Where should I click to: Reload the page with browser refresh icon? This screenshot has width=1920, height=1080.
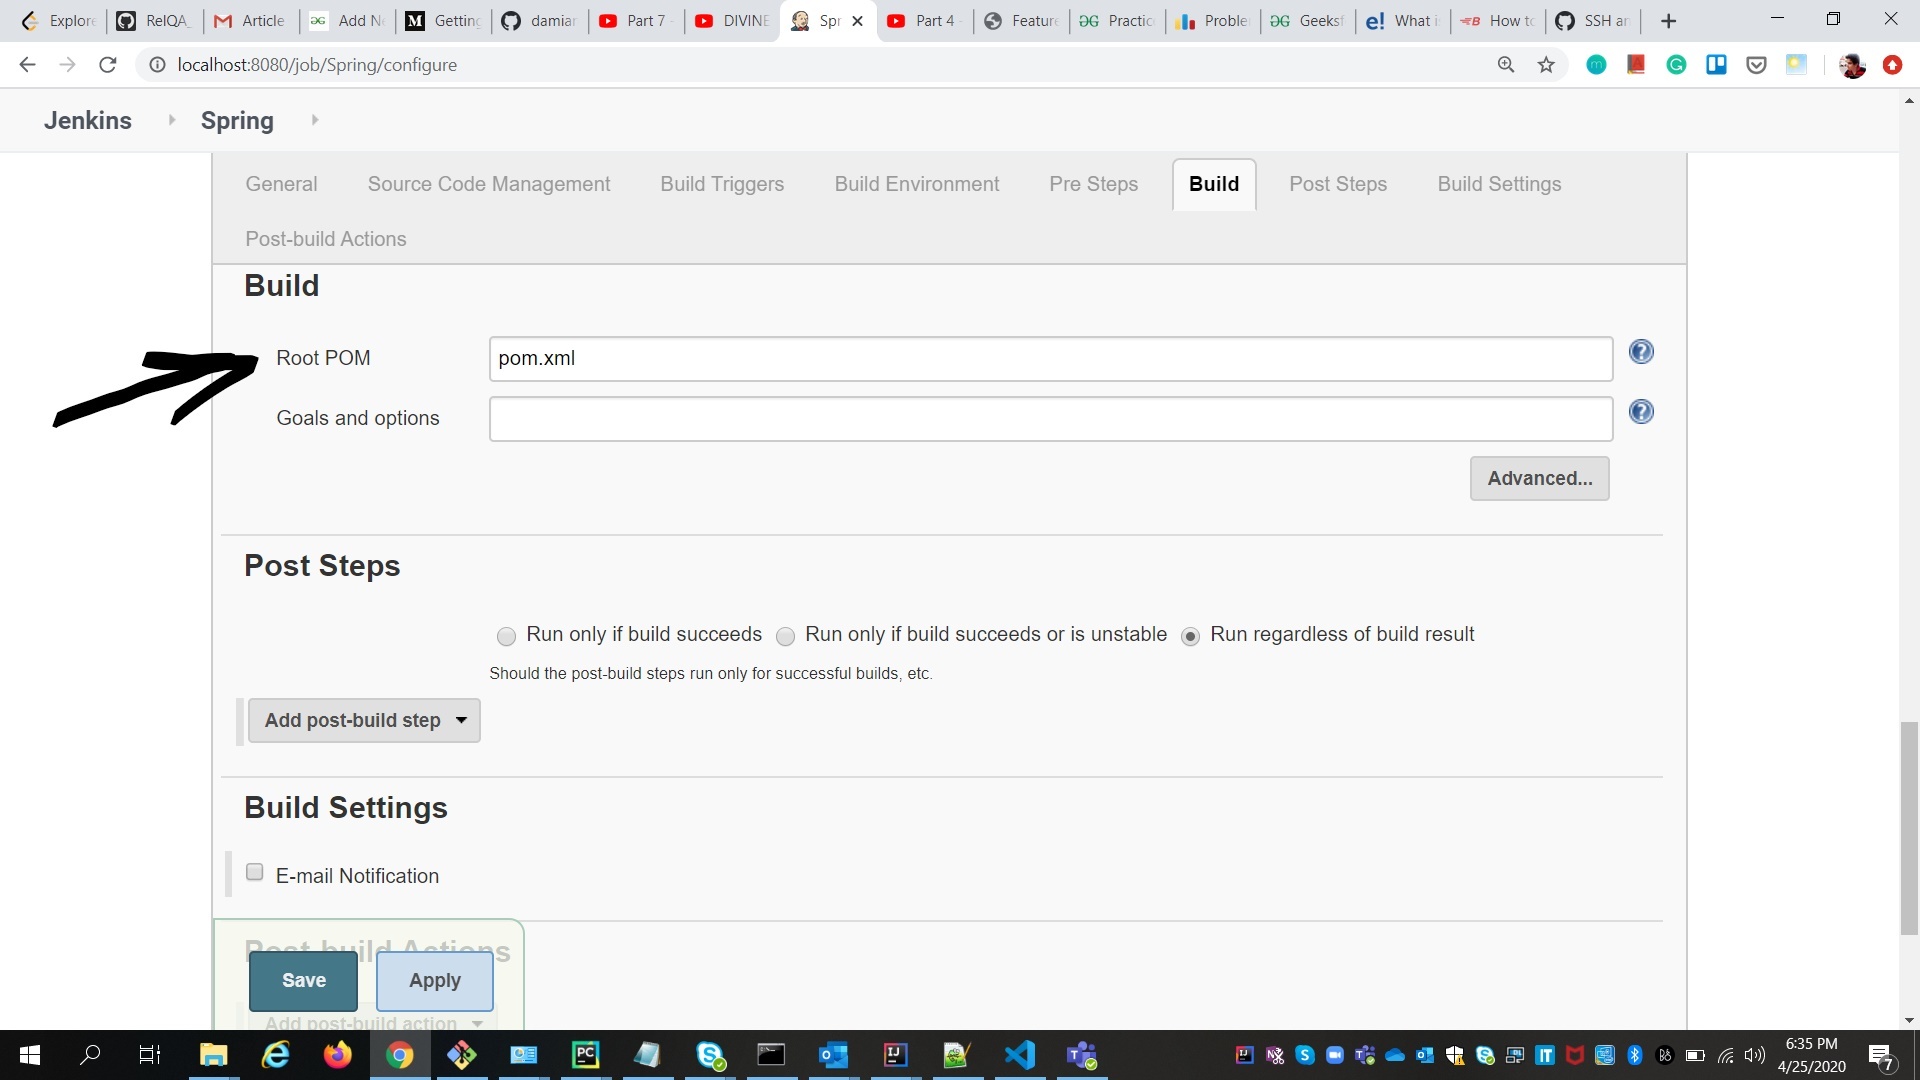tap(108, 65)
